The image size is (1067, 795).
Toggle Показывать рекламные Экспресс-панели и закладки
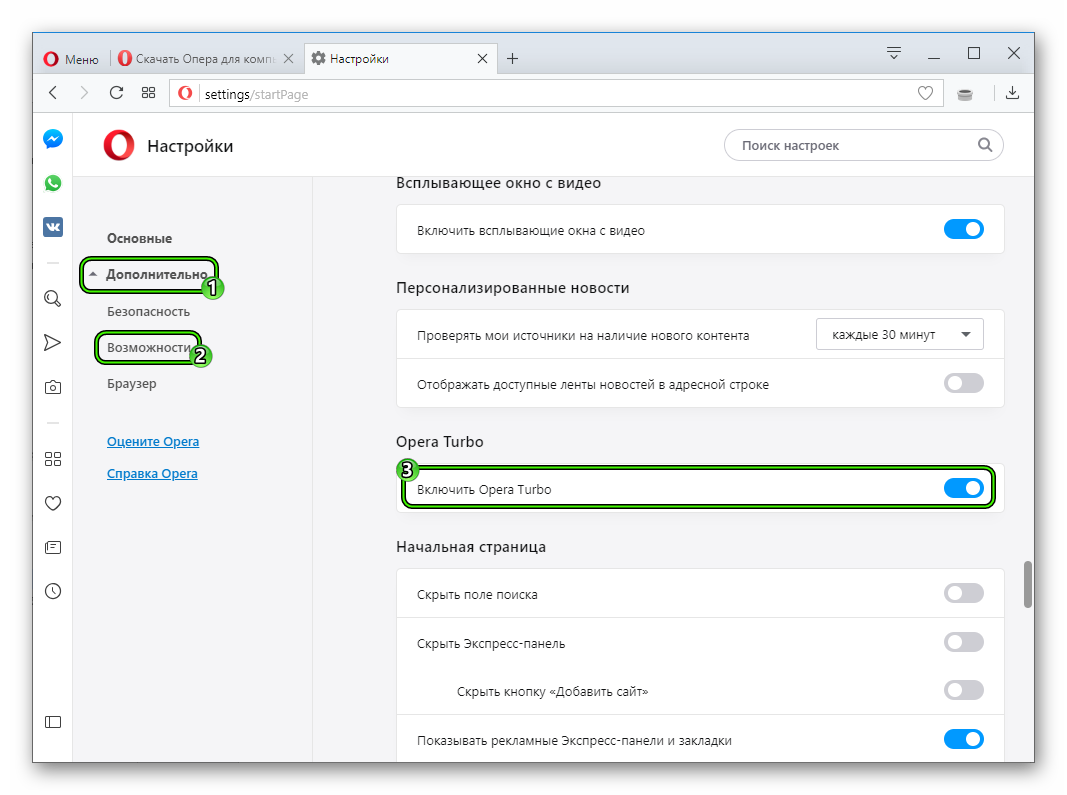coord(964,739)
